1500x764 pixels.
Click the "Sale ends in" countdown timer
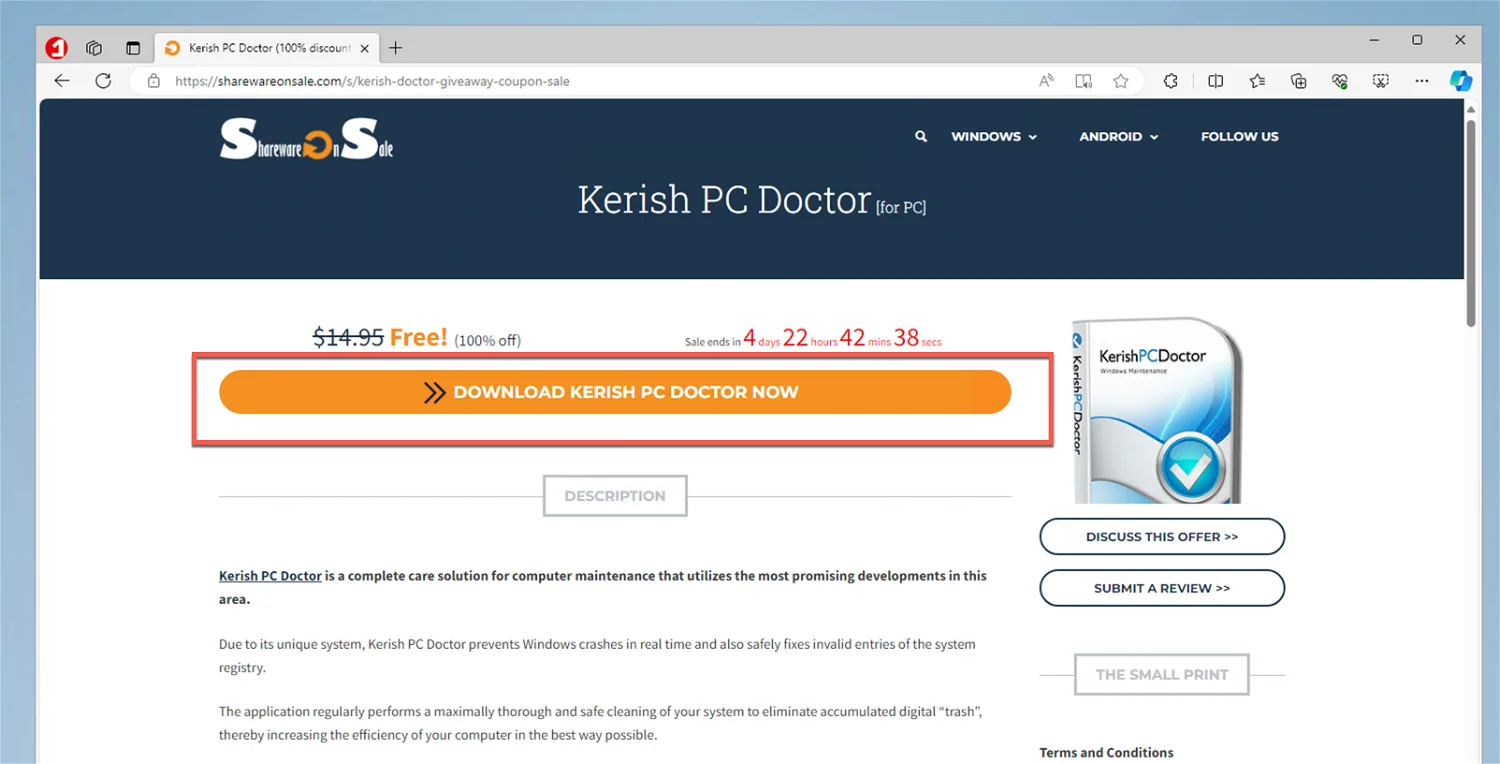pos(813,339)
